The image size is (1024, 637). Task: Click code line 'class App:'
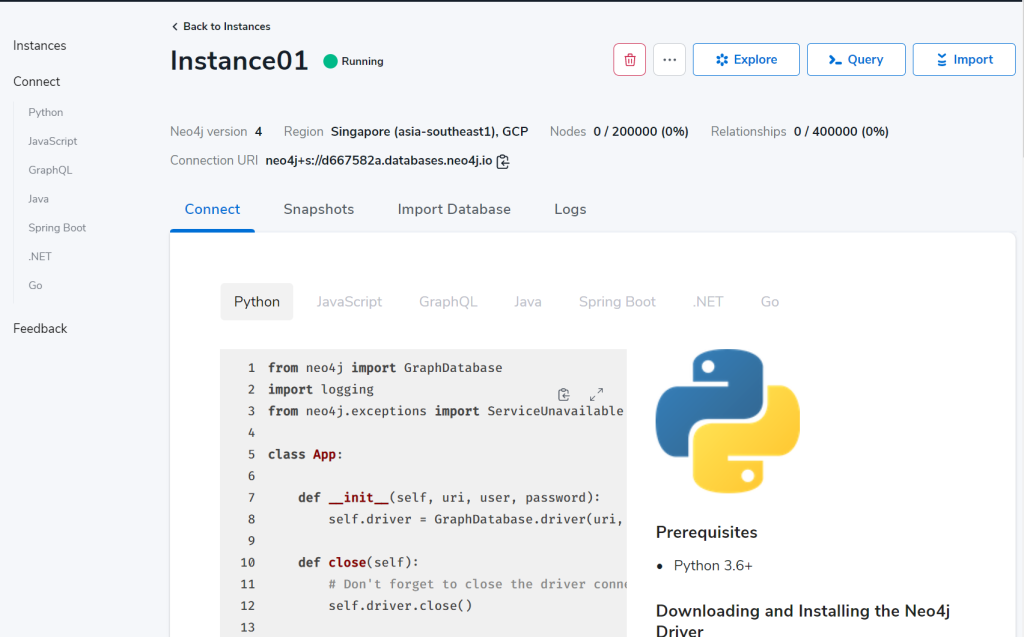pyautogui.click(x=305, y=454)
